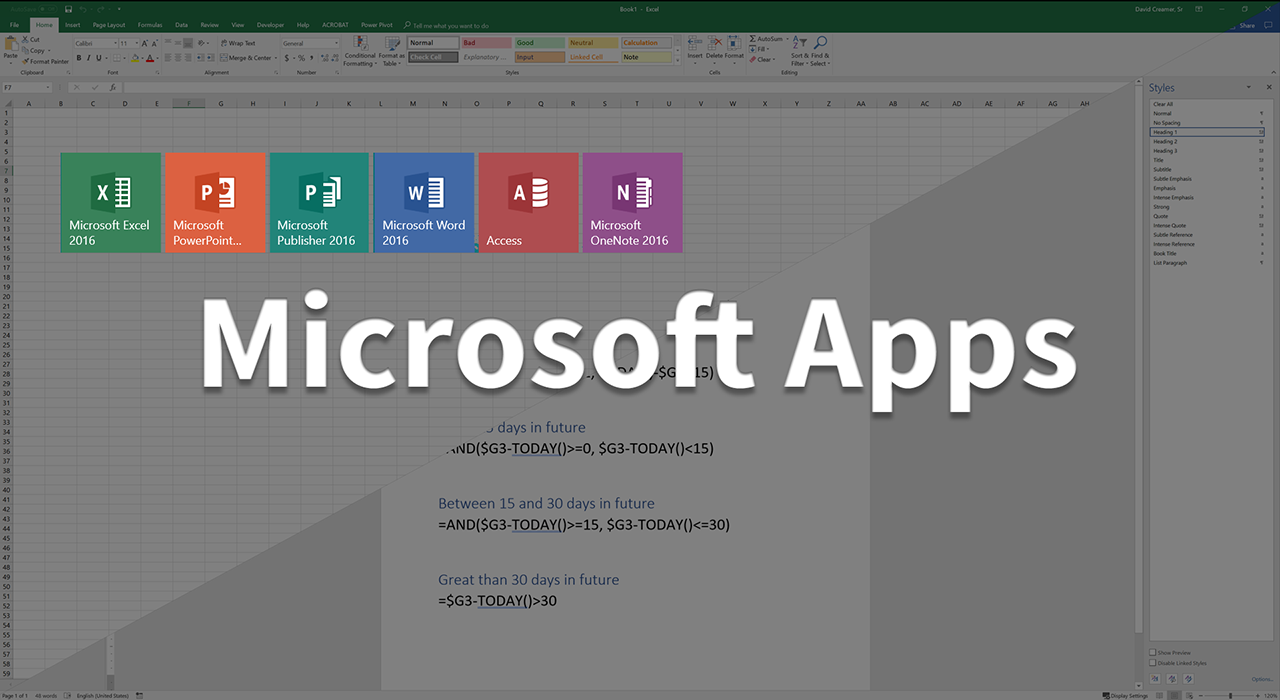
Task: Open the Calibri font name dropdown
Action: (115, 43)
